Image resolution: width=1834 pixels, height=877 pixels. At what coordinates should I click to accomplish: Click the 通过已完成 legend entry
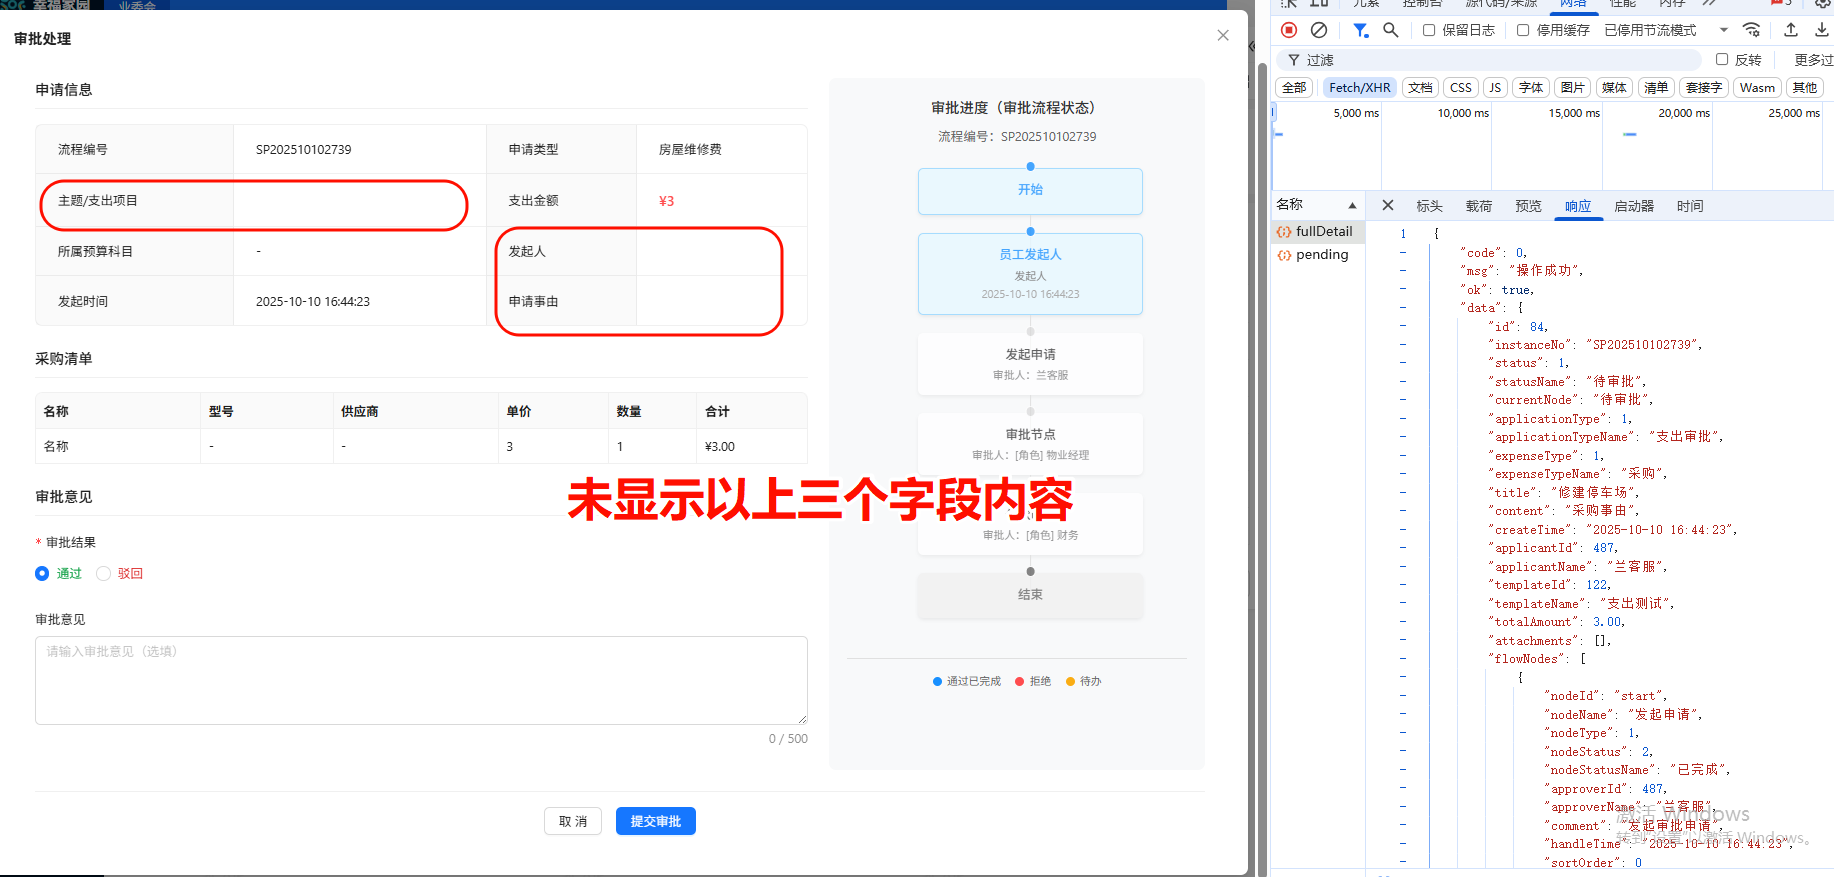pos(967,681)
